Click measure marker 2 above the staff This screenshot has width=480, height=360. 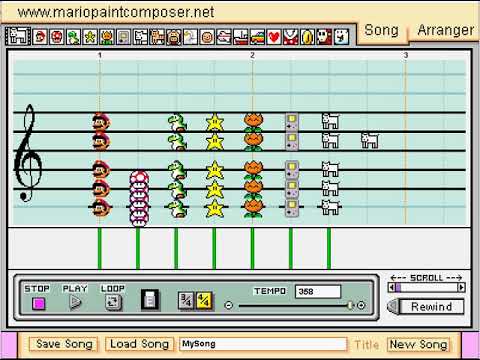coord(252,55)
